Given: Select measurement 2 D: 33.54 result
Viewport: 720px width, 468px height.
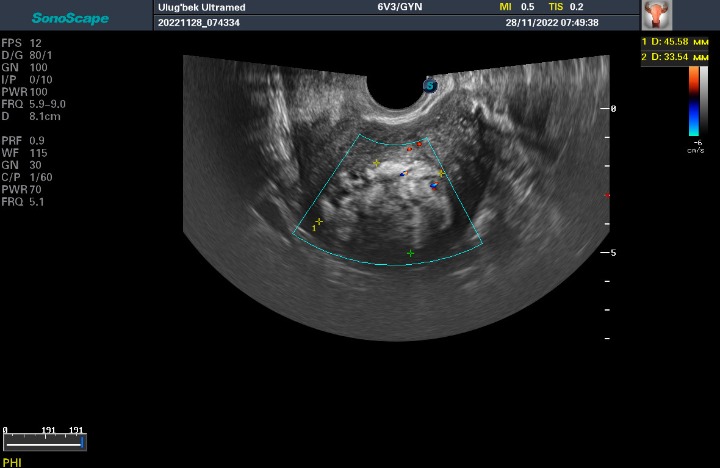Looking at the screenshot, I should (x=675, y=57).
